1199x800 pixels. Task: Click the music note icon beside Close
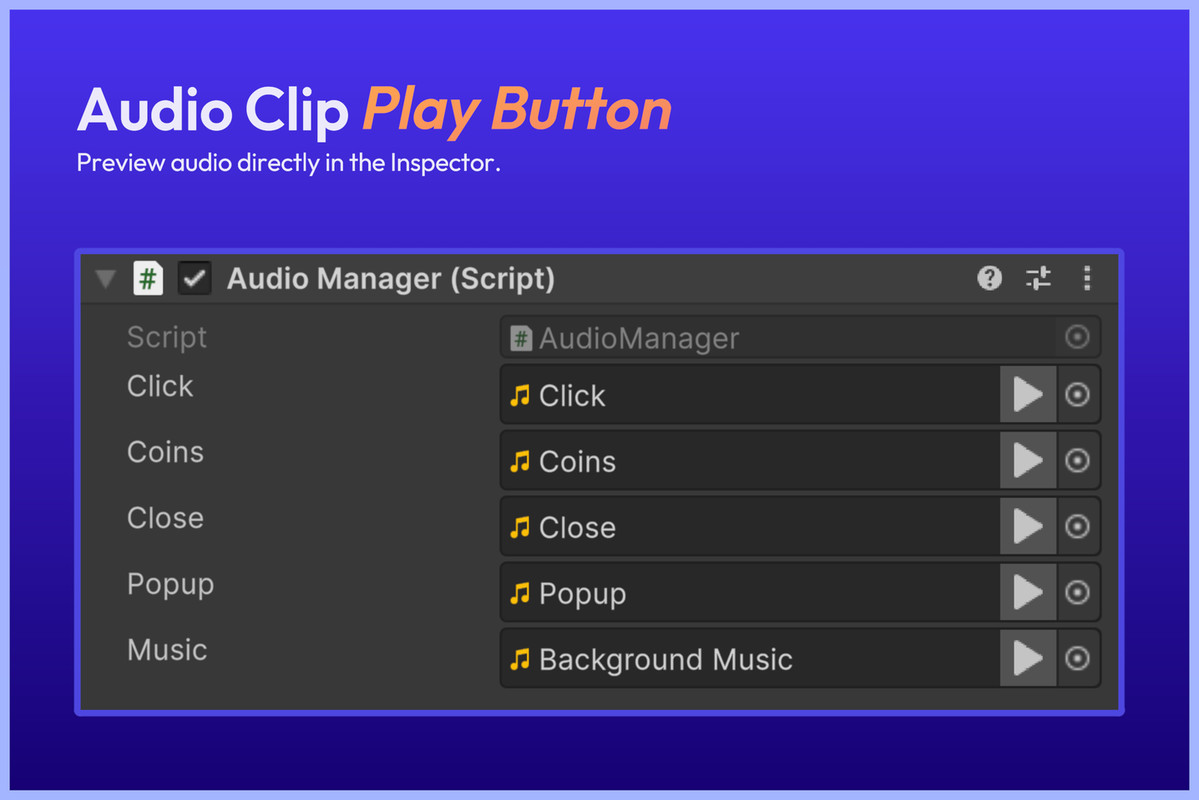[520, 527]
